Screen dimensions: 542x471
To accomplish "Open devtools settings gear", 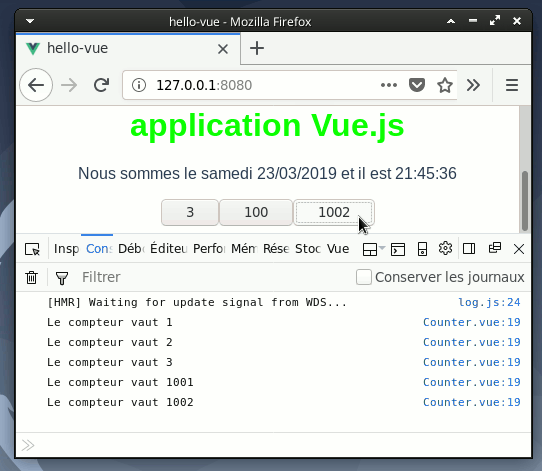I will (445, 248).
